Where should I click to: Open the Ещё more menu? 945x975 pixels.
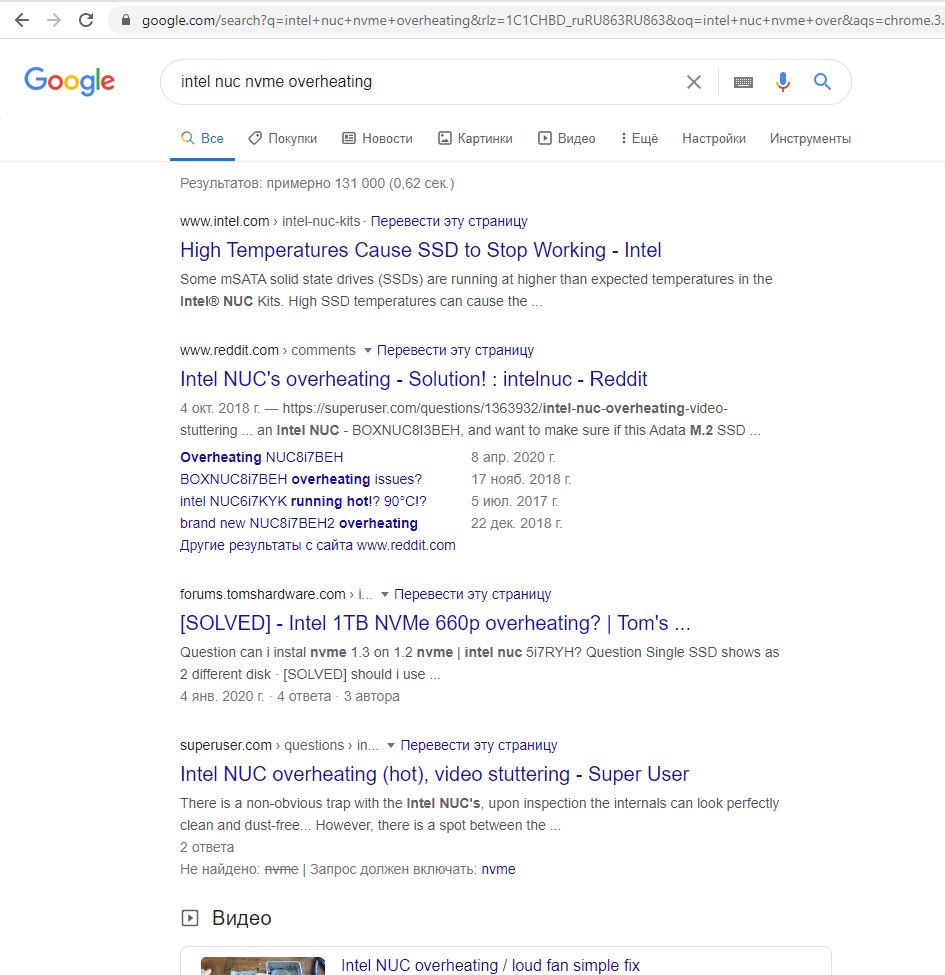pyautogui.click(x=639, y=138)
